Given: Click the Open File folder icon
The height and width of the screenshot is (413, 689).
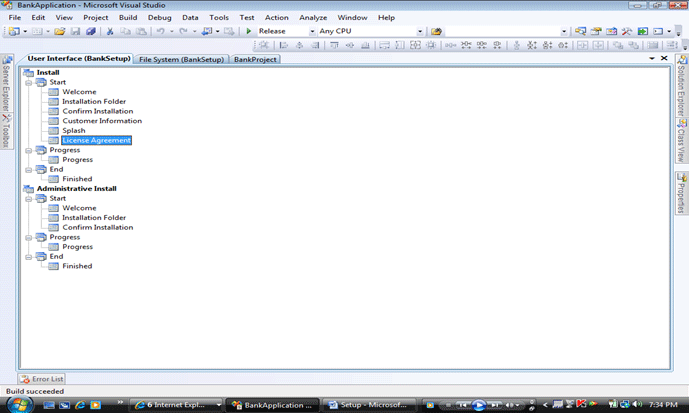Looking at the screenshot, I should coord(60,31).
